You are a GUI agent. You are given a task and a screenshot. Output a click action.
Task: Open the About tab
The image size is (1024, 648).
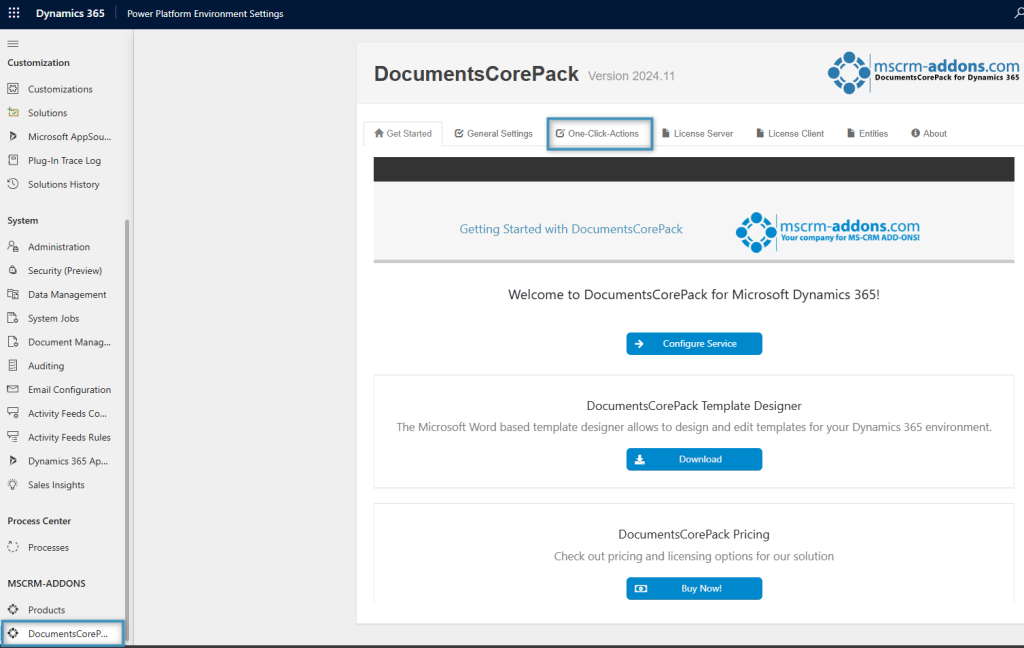point(927,133)
